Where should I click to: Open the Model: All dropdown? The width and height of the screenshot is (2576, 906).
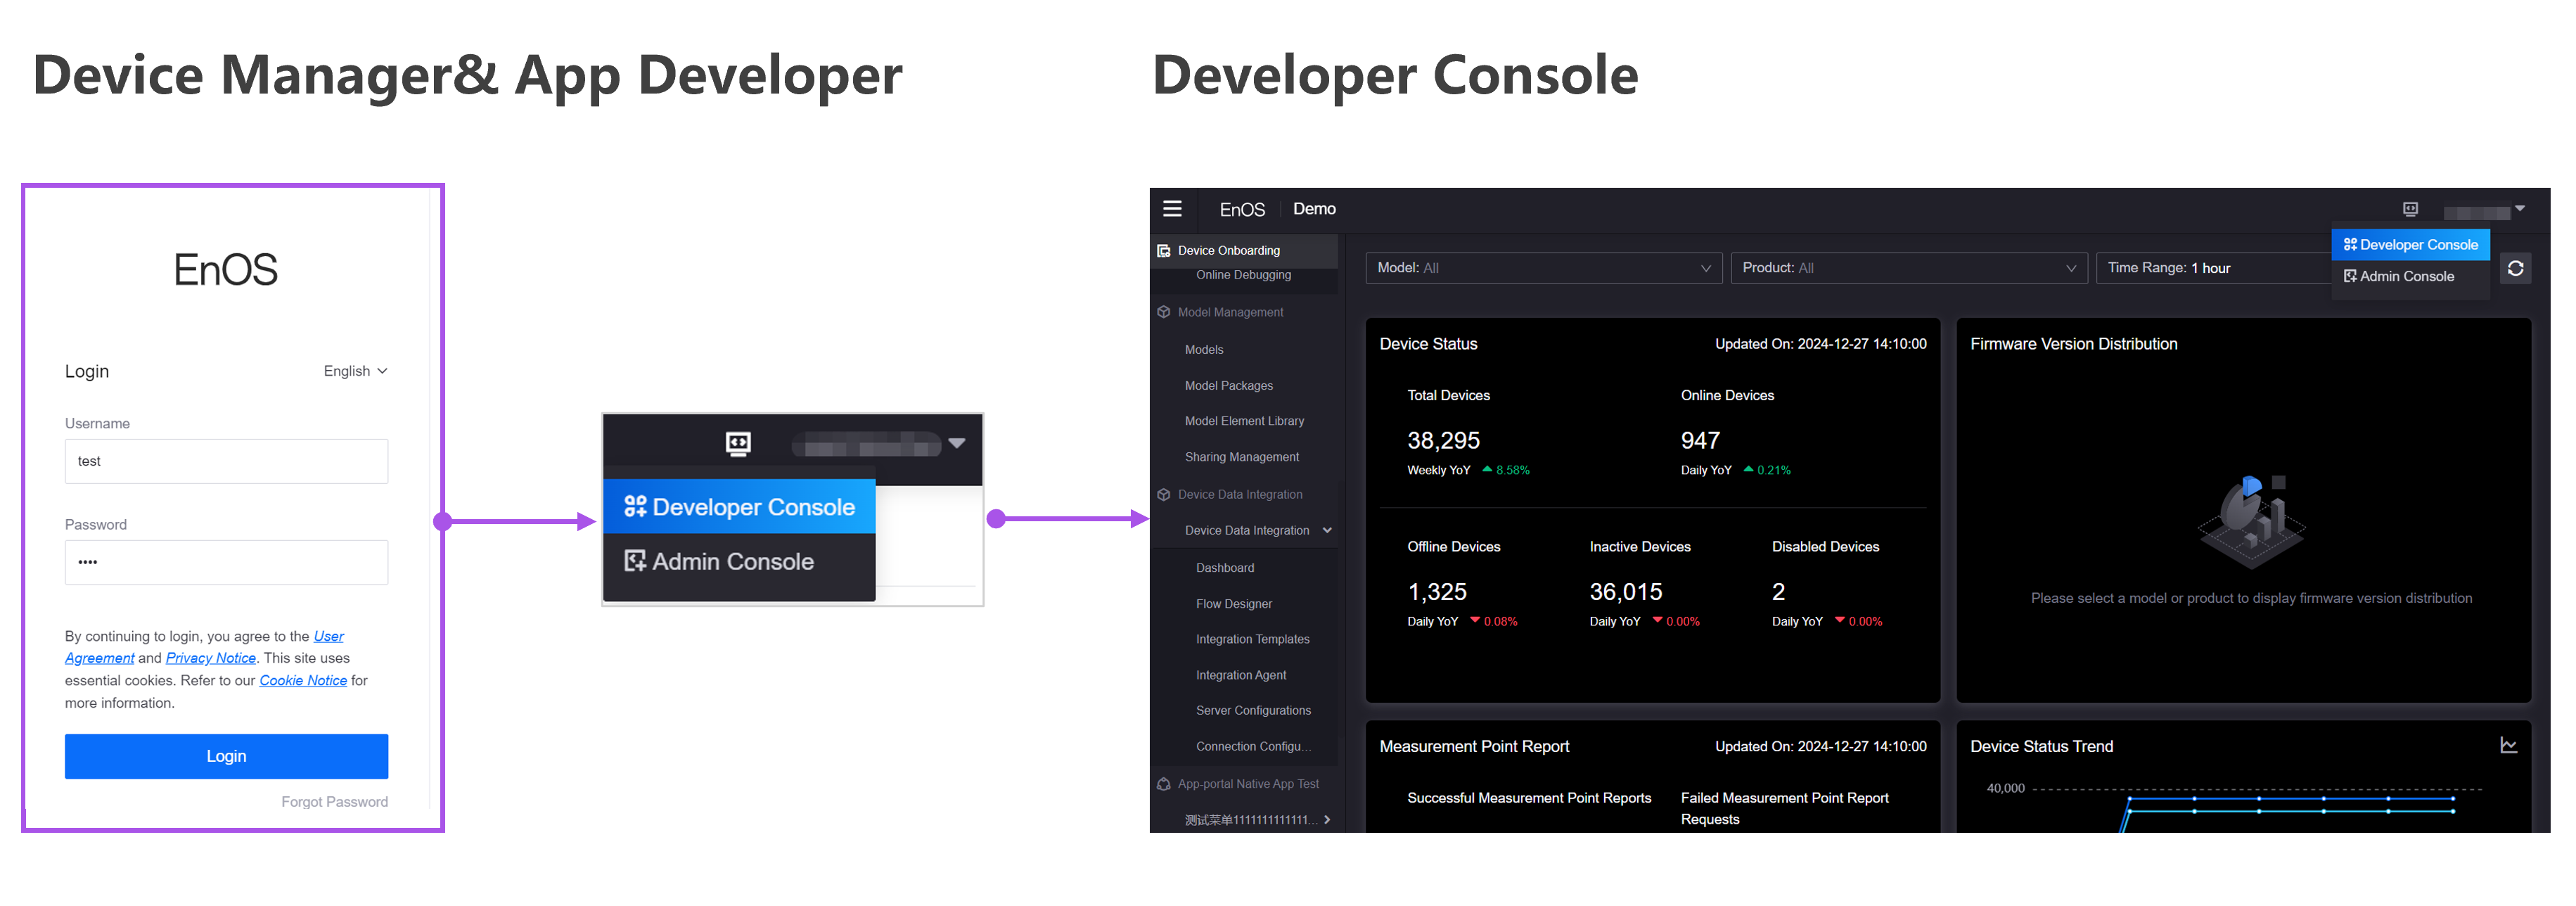point(1543,267)
